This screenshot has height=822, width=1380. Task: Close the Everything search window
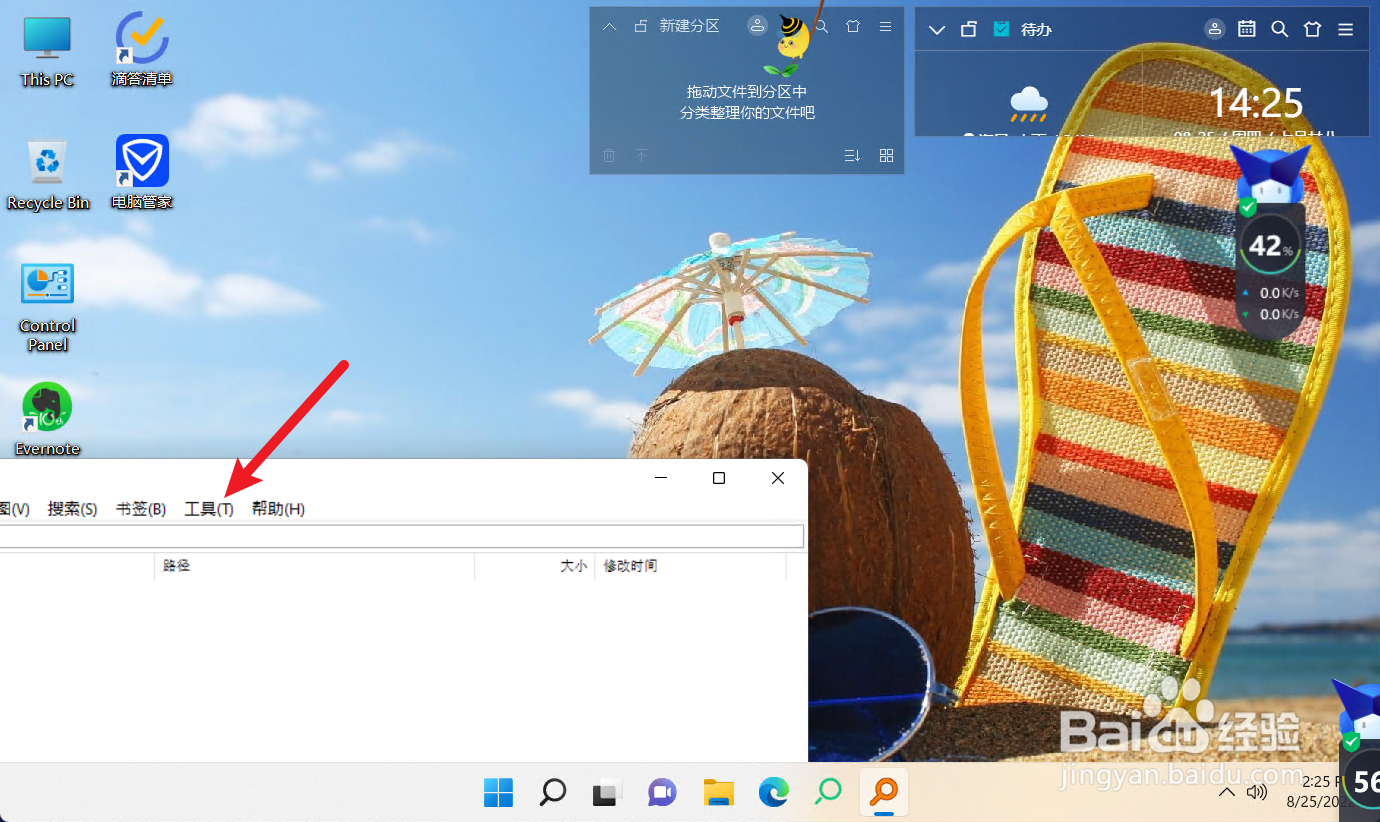778,478
